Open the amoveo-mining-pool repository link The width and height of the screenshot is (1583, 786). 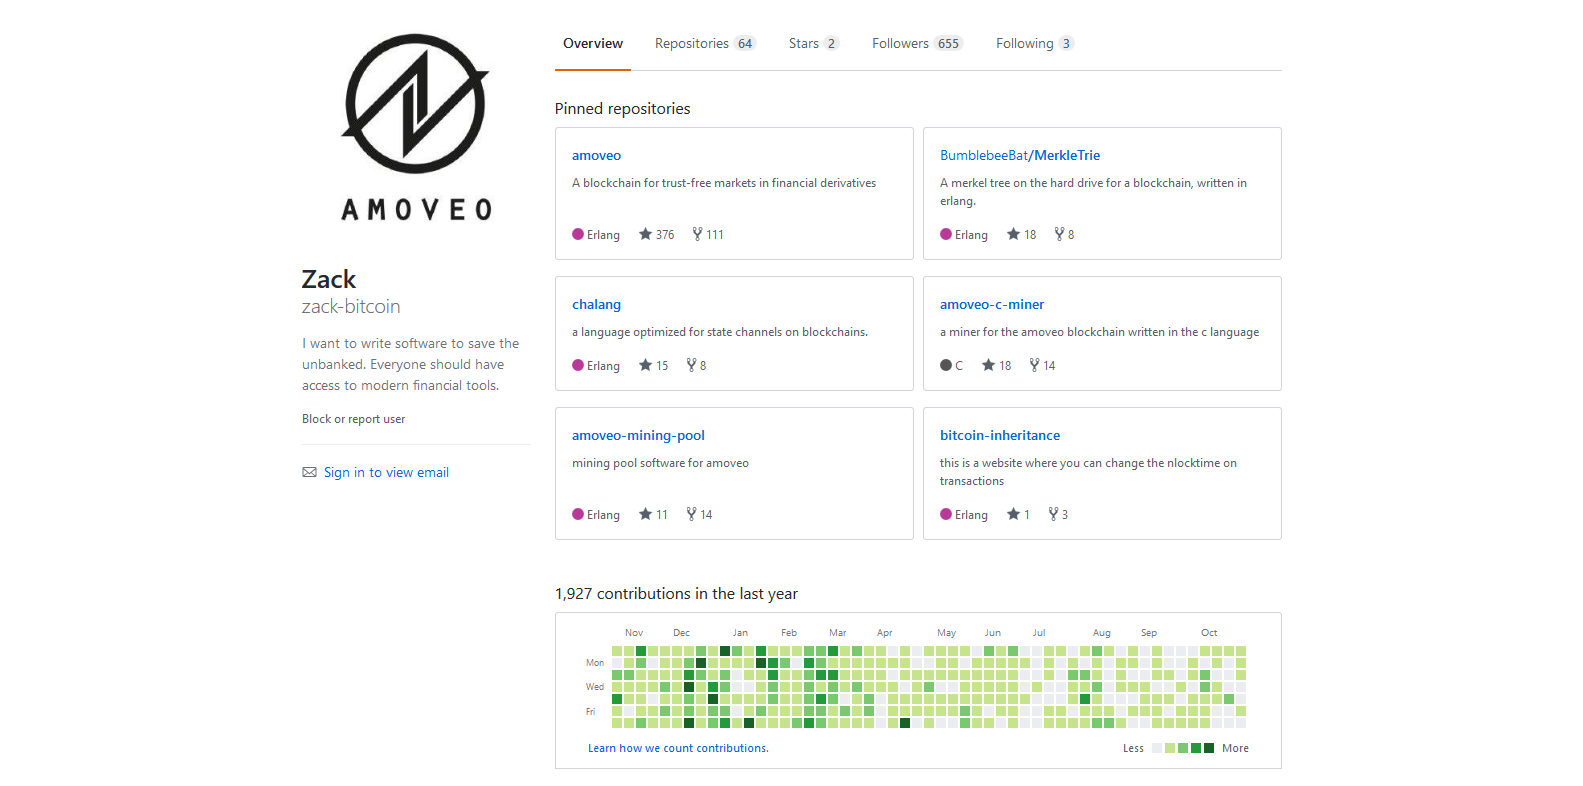tap(638, 435)
